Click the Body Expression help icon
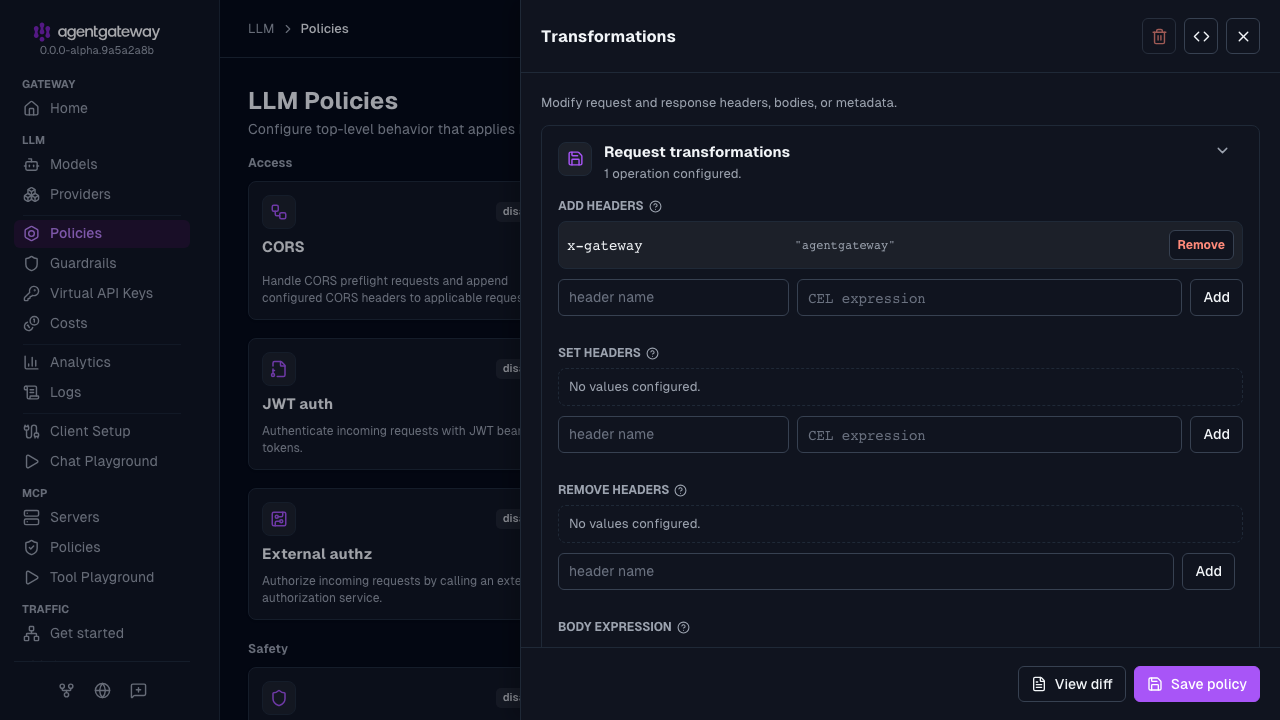Viewport: 1280px width, 720px height. 684,627
